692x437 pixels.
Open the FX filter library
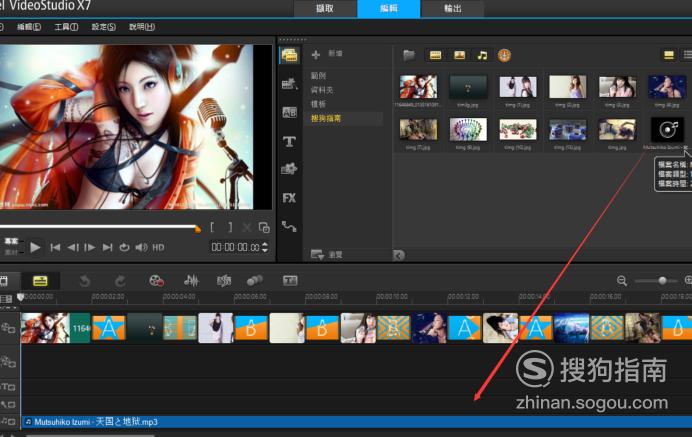pos(289,198)
